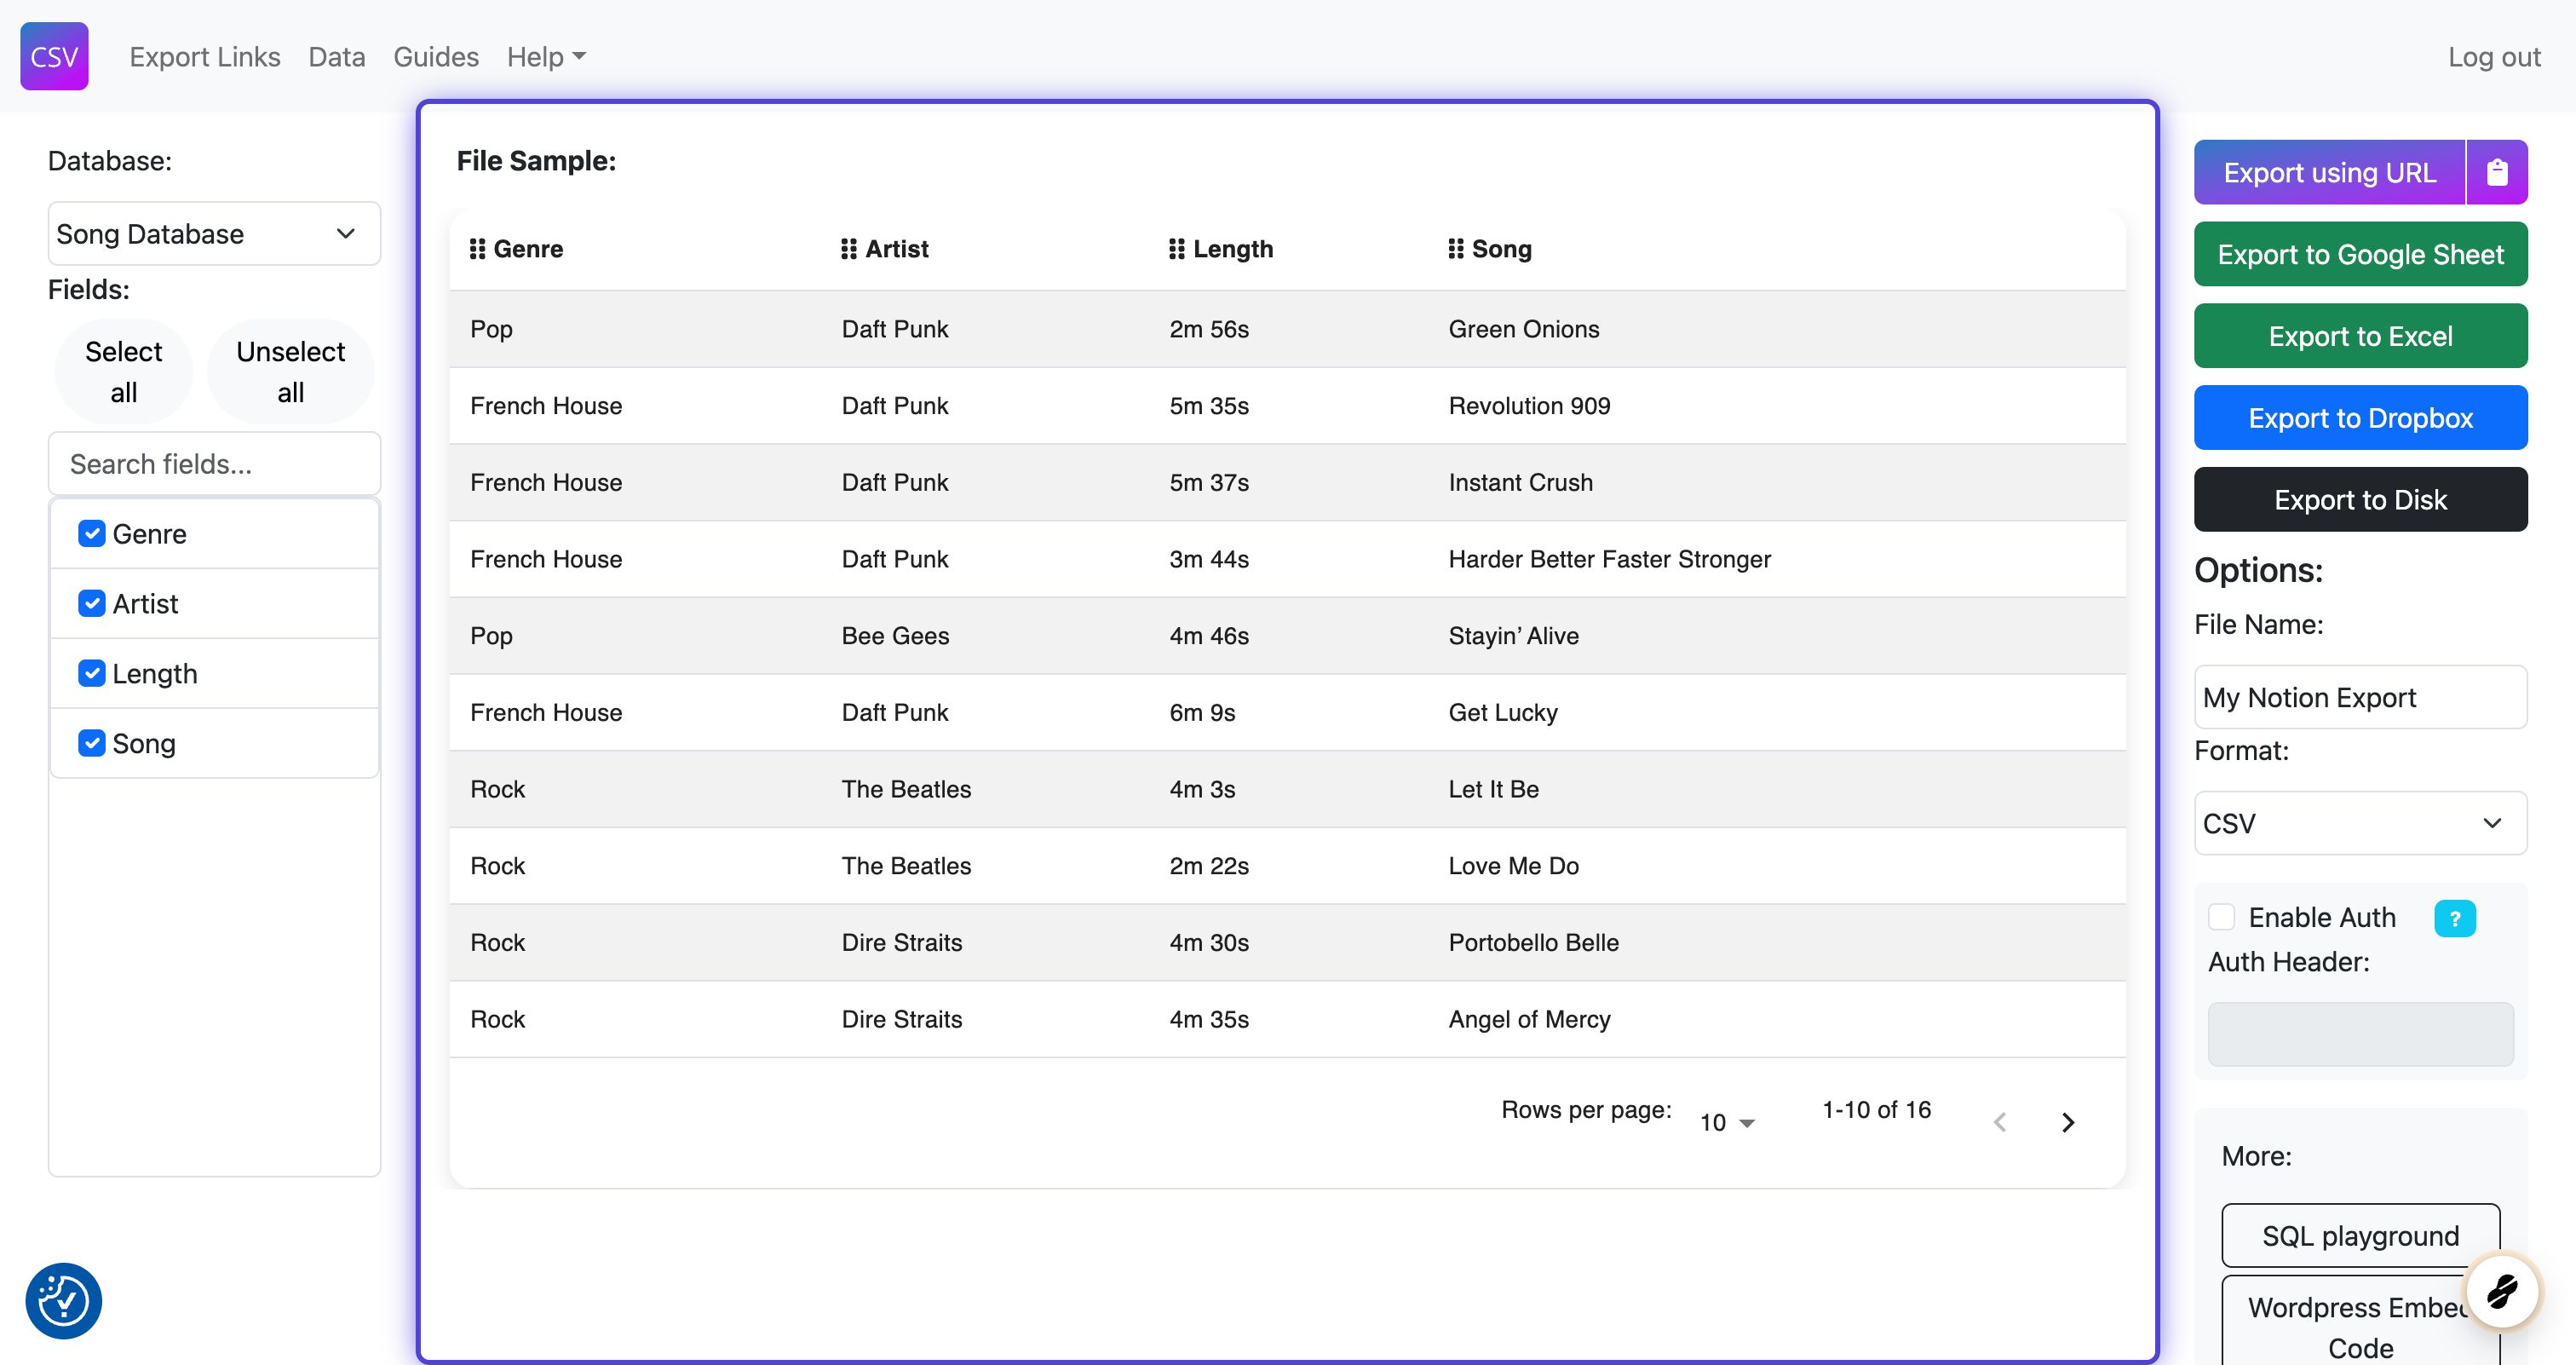2576x1365 pixels.
Task: Change the rows per page dropdown
Action: click(x=1727, y=1122)
